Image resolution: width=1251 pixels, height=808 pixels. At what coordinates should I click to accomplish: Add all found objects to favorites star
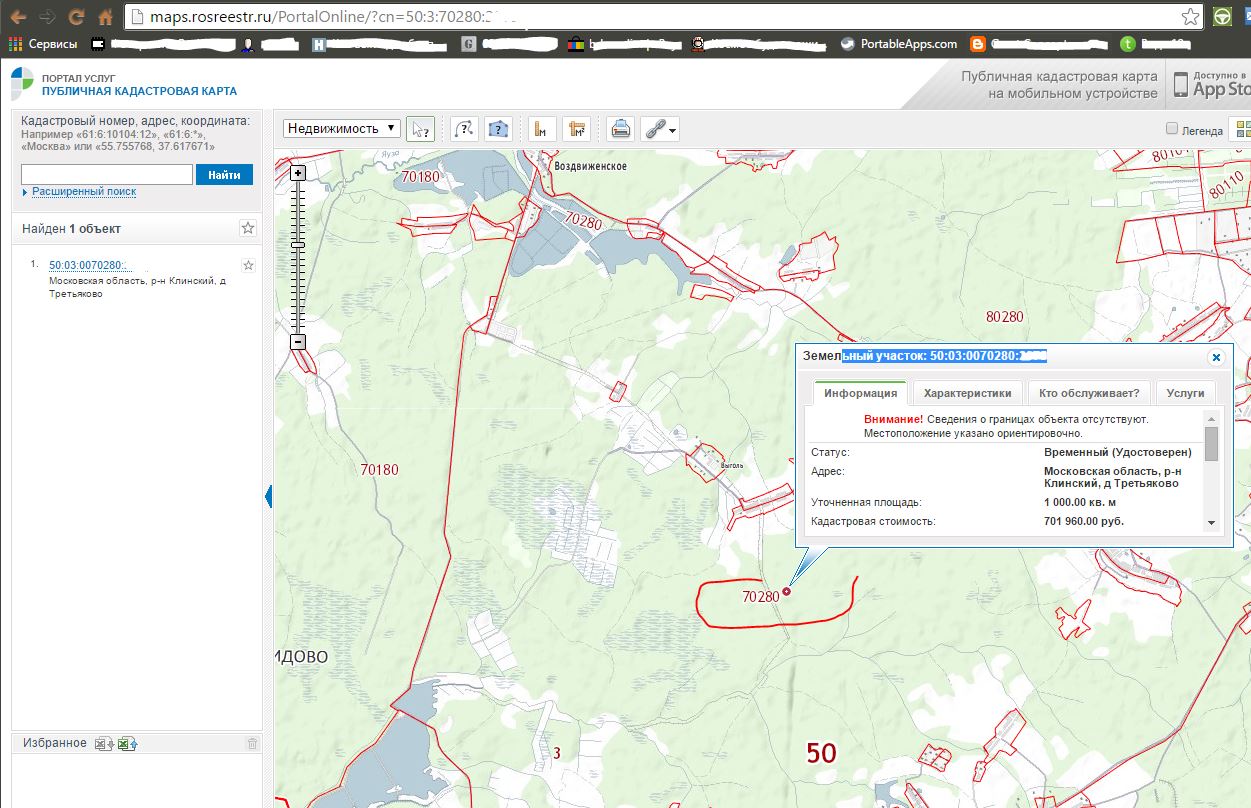248,228
